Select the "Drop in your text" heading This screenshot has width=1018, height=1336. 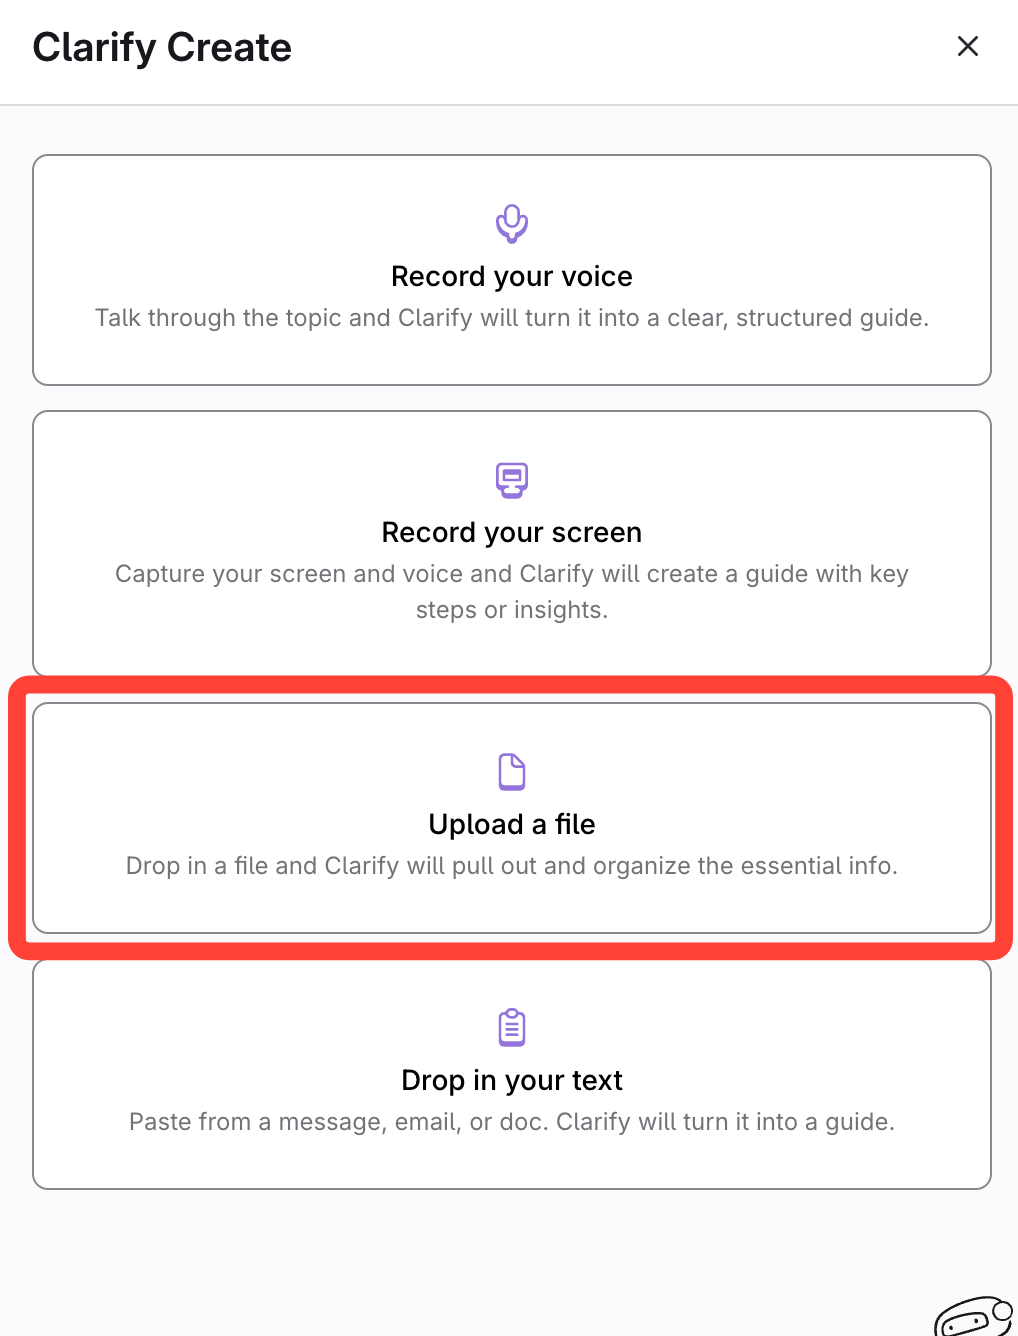512,1080
